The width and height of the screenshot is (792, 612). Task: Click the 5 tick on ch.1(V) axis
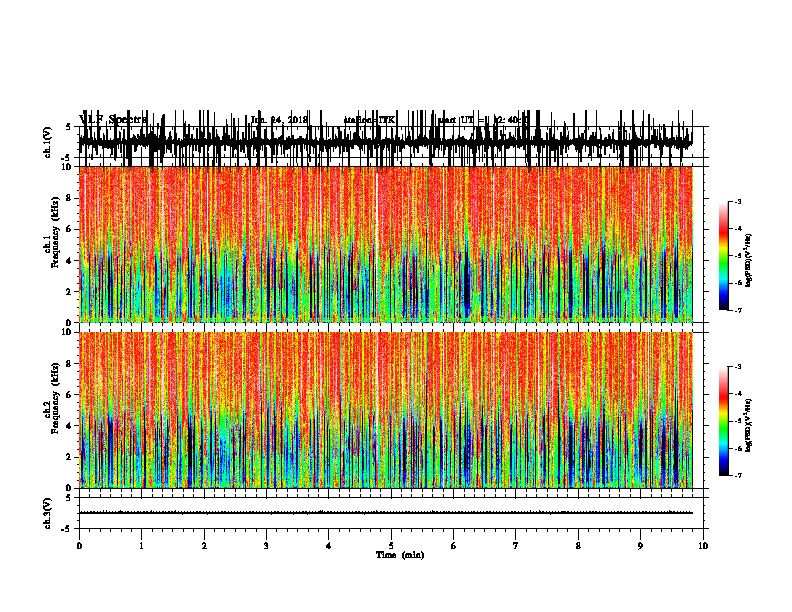pos(68,127)
